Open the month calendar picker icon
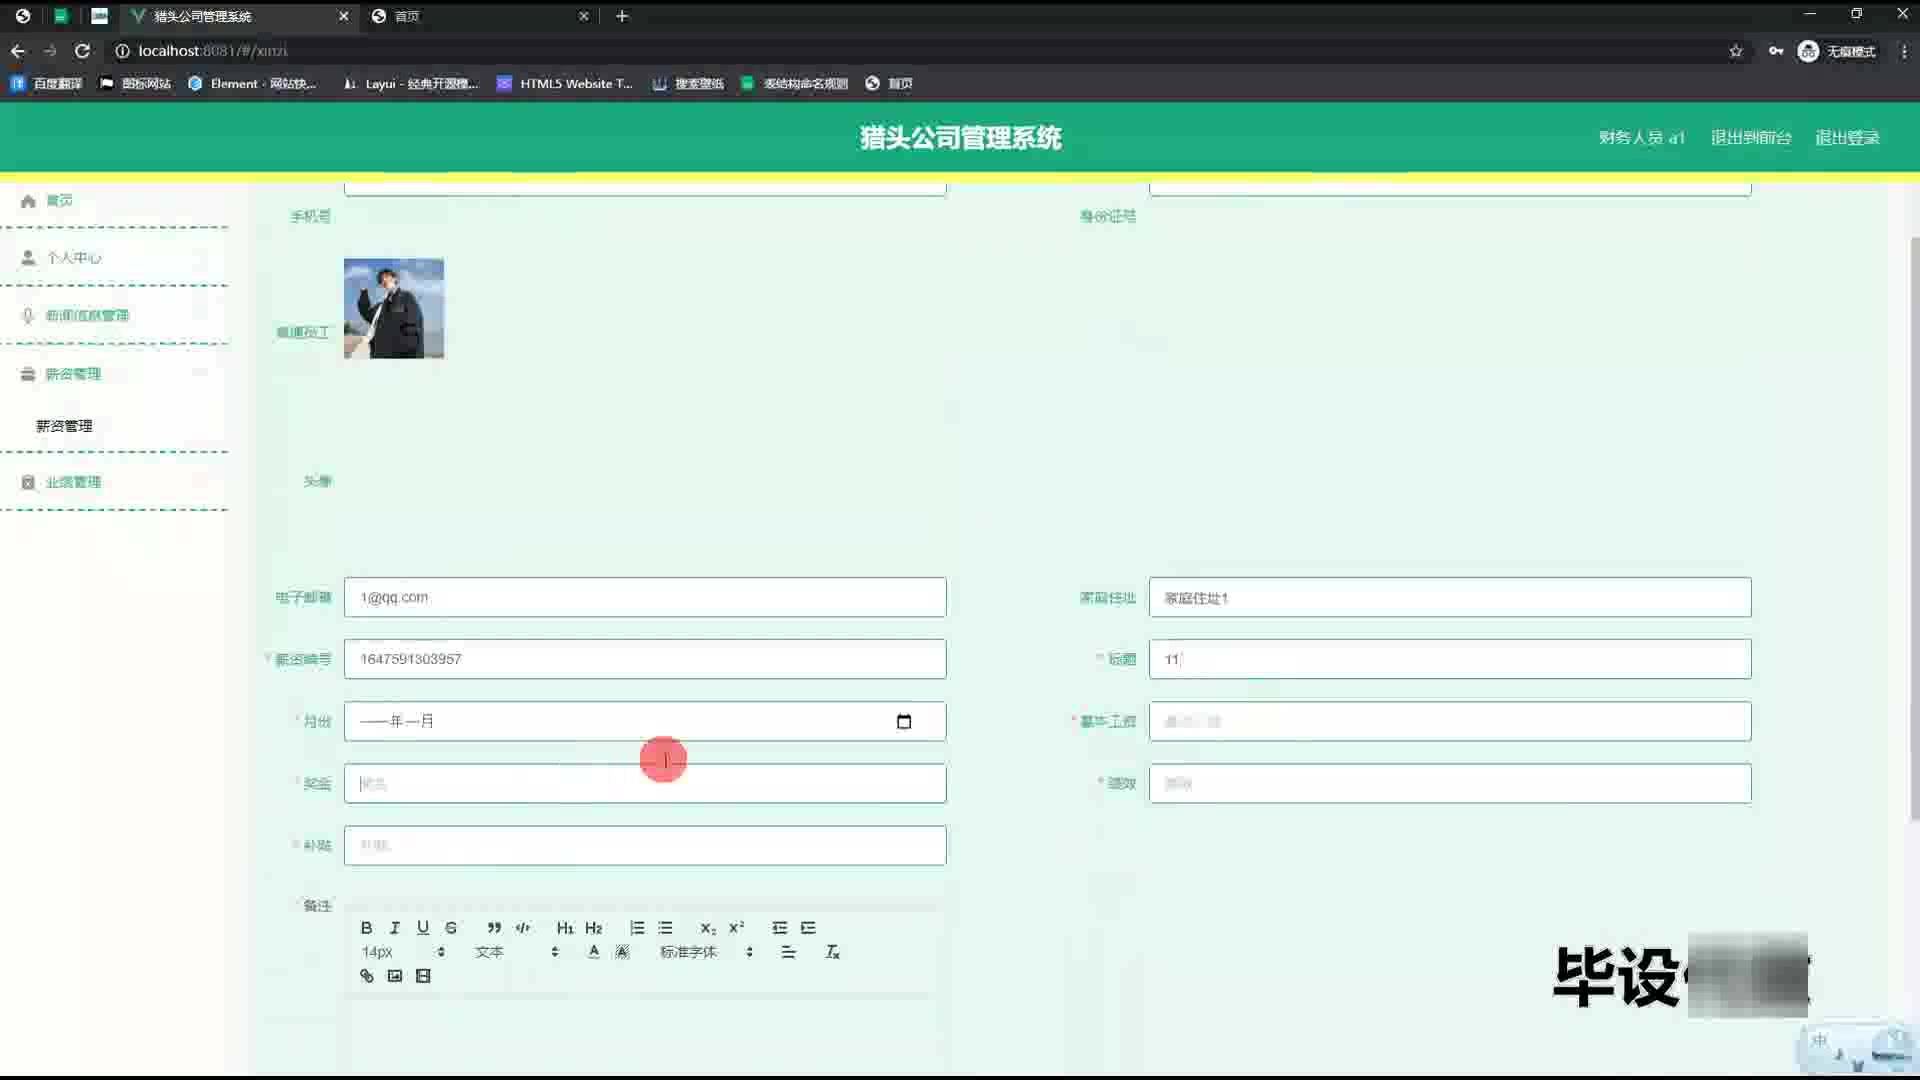1920x1080 pixels. point(904,722)
